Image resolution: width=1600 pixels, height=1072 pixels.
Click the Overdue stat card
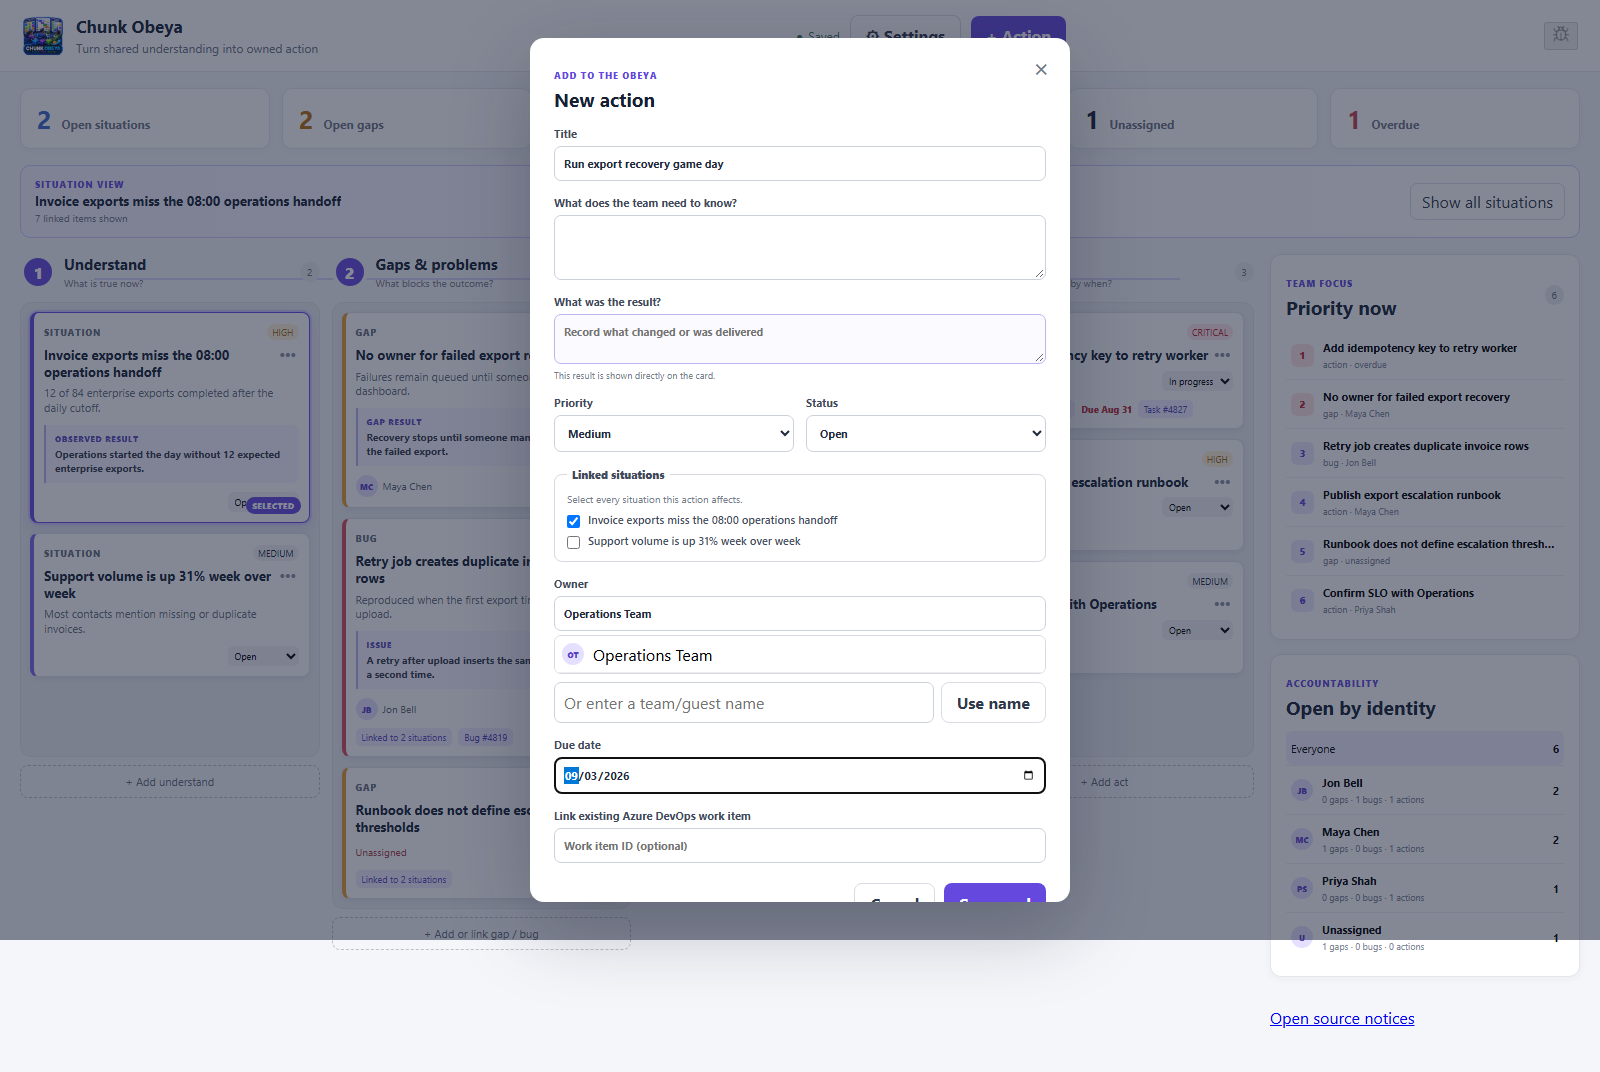[x=1455, y=119]
